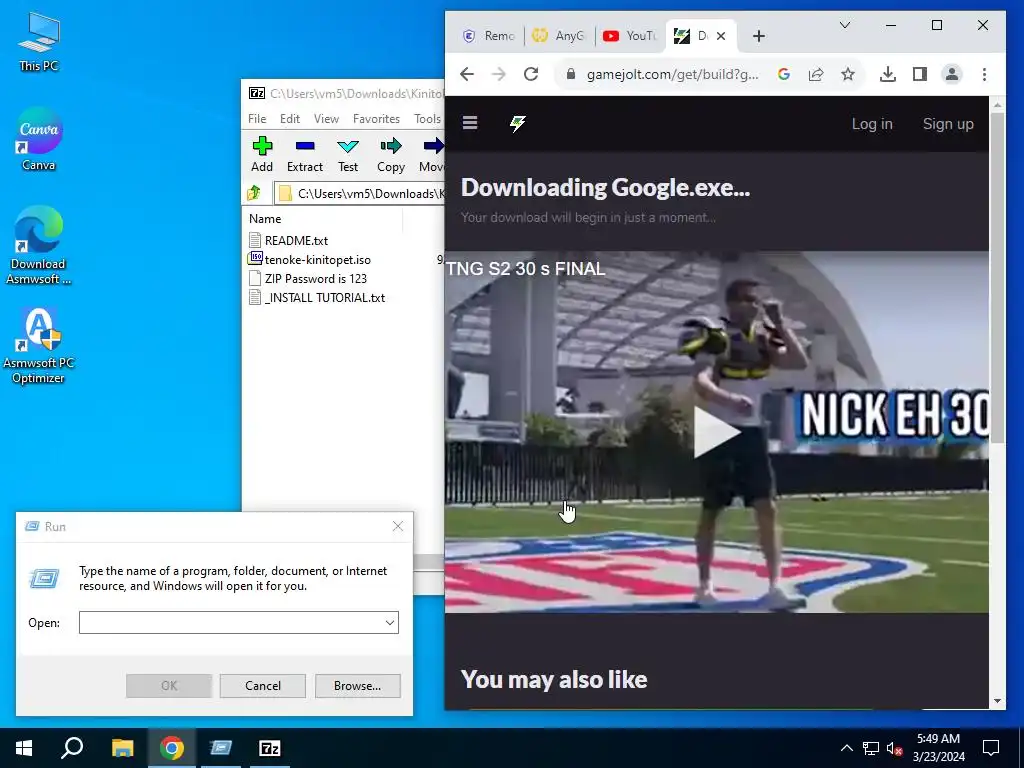Click the Run dialog taskbar icon
Screen dimensions: 1024x768
pyautogui.click(x=221, y=748)
